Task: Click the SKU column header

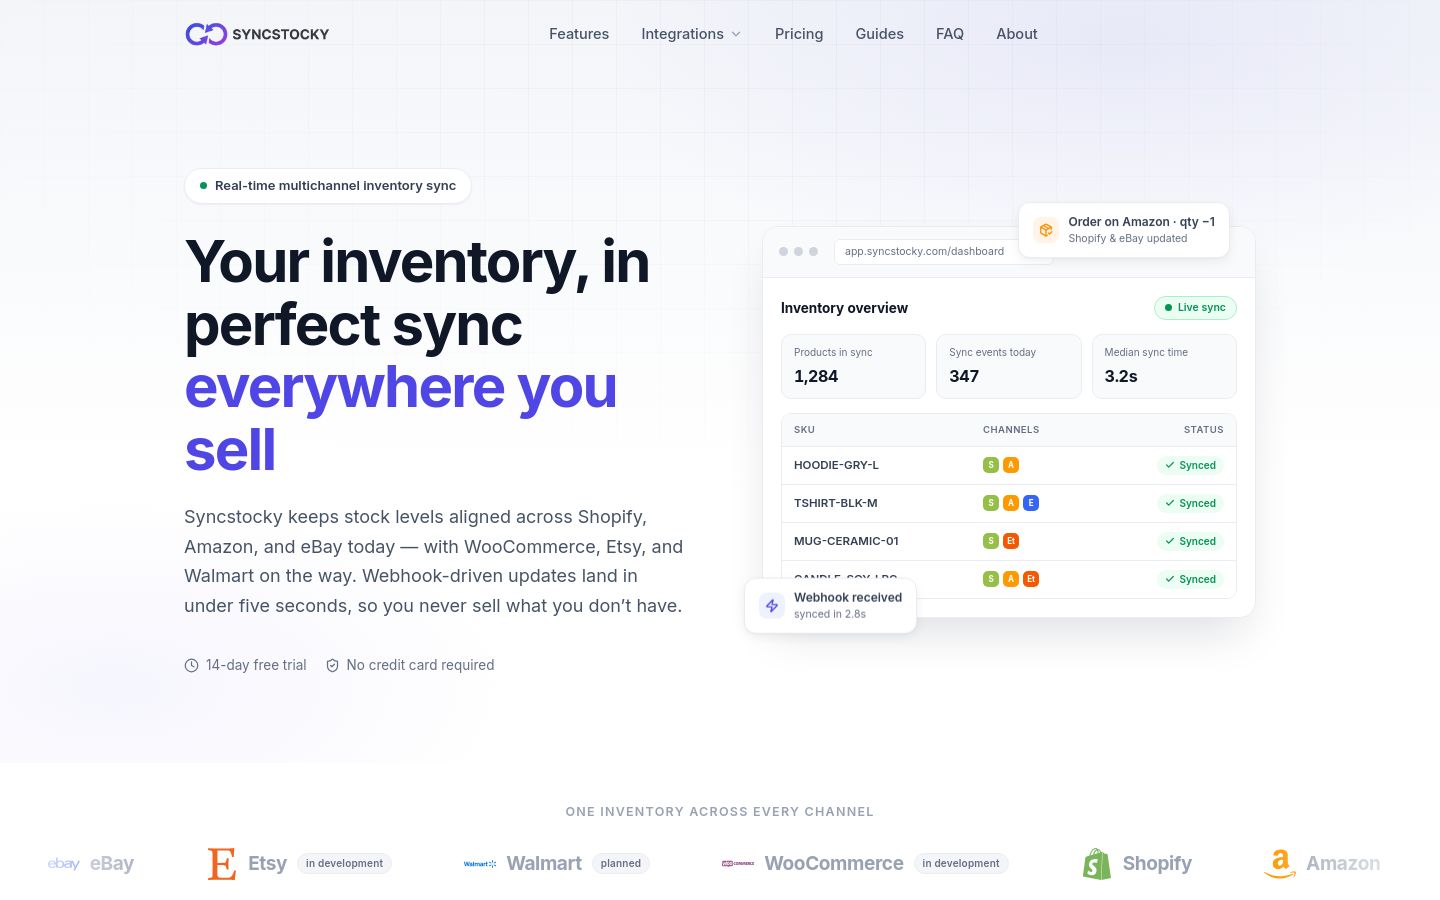Action: click(804, 430)
